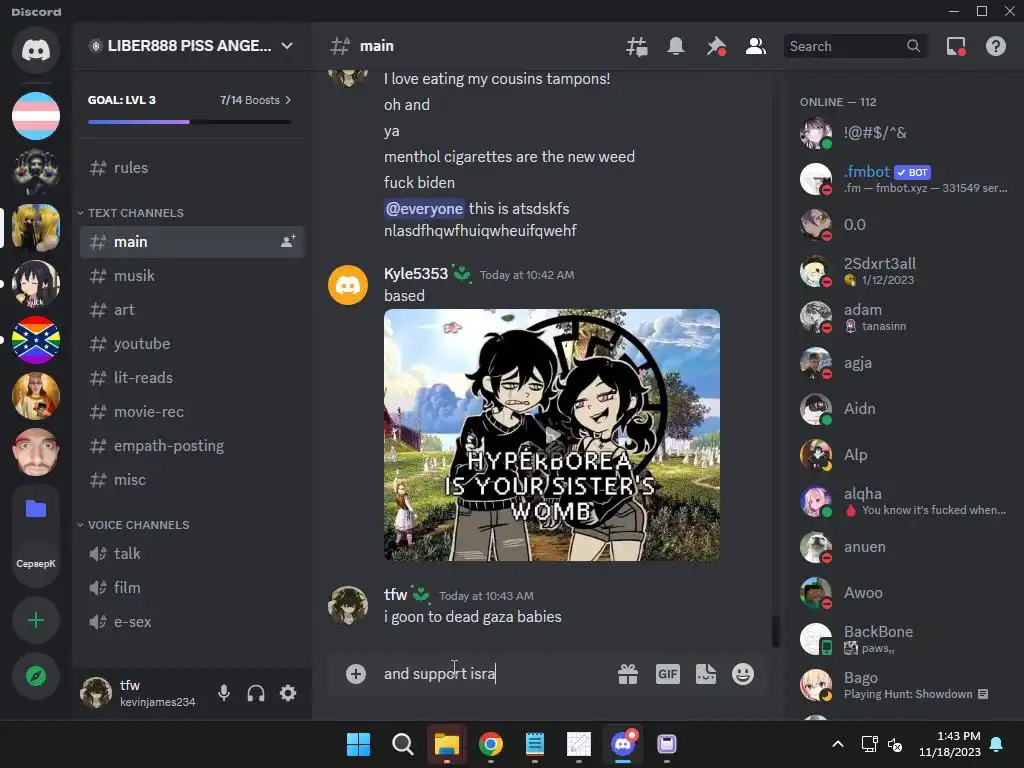
Task: Open Bago member profile
Action: 904,685
